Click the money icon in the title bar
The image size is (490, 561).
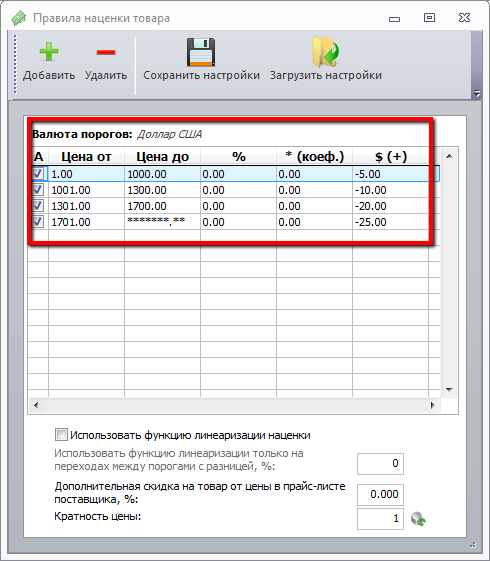pos(19,18)
